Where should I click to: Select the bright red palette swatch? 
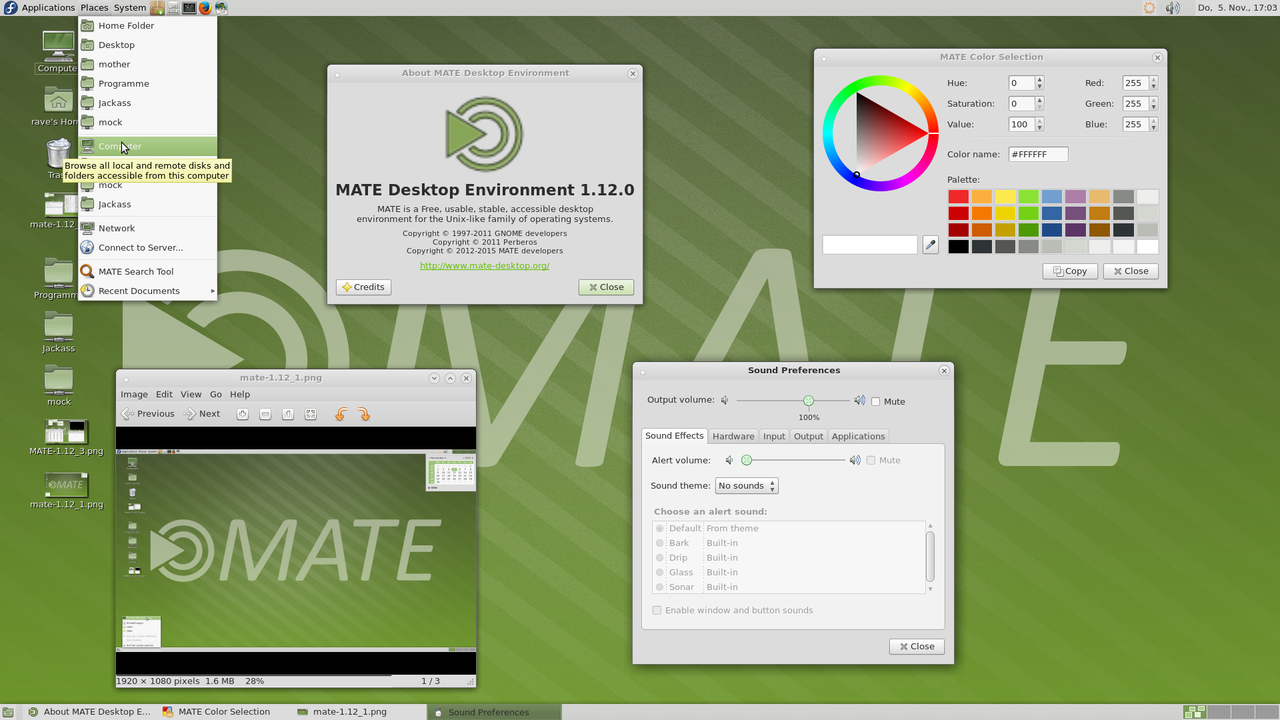pos(958,197)
